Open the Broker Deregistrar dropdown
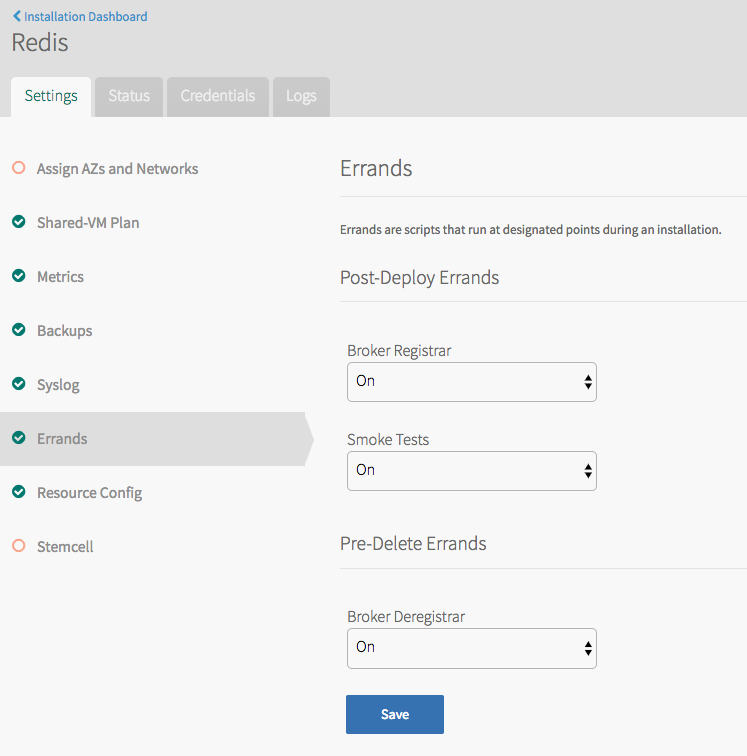 472,648
